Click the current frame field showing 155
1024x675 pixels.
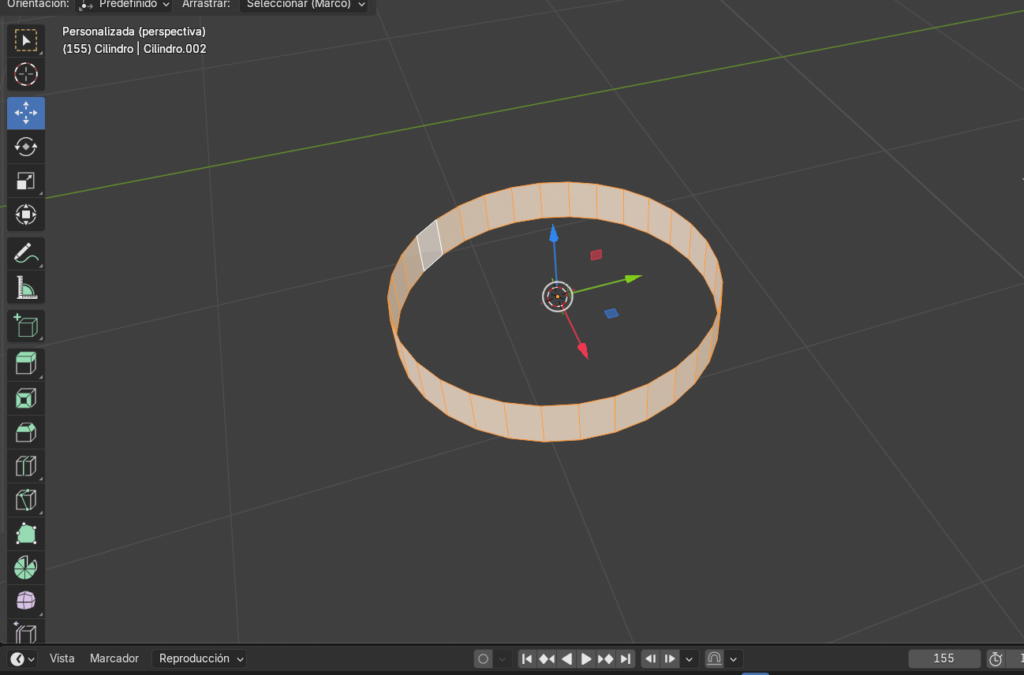coord(943,659)
